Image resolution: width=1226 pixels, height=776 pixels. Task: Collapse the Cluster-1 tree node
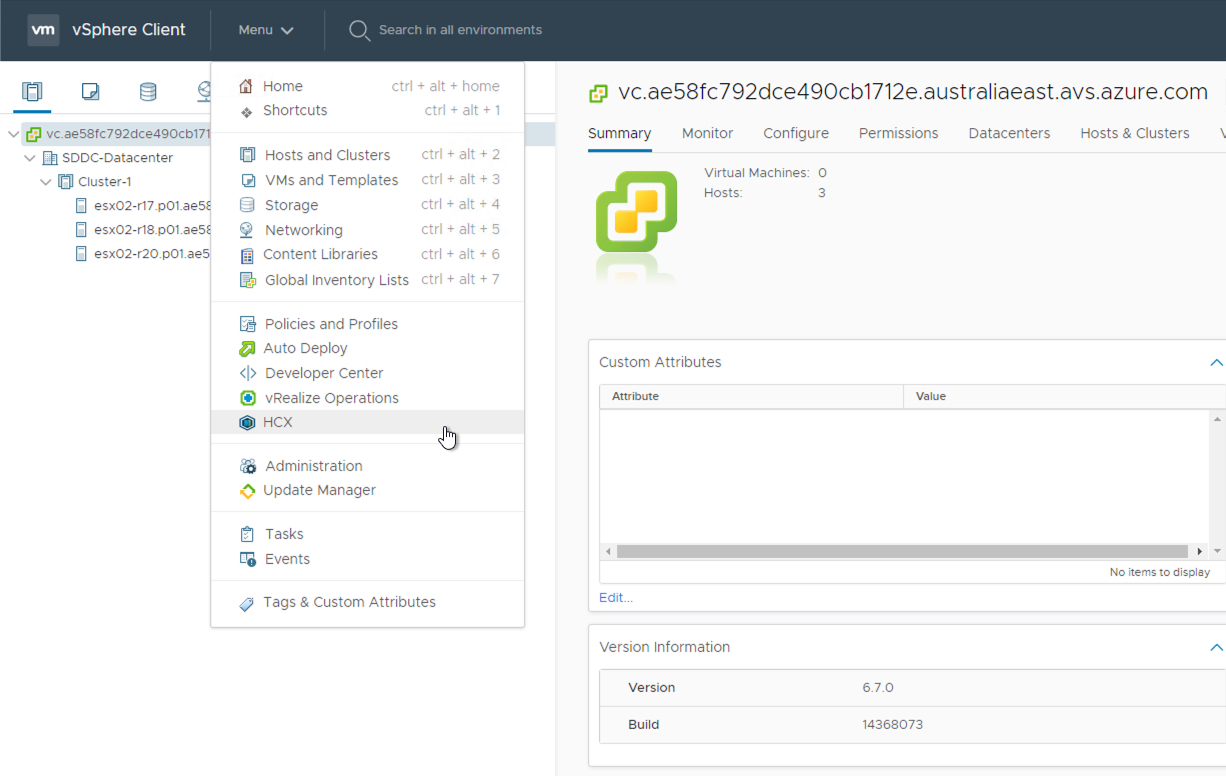pos(45,182)
